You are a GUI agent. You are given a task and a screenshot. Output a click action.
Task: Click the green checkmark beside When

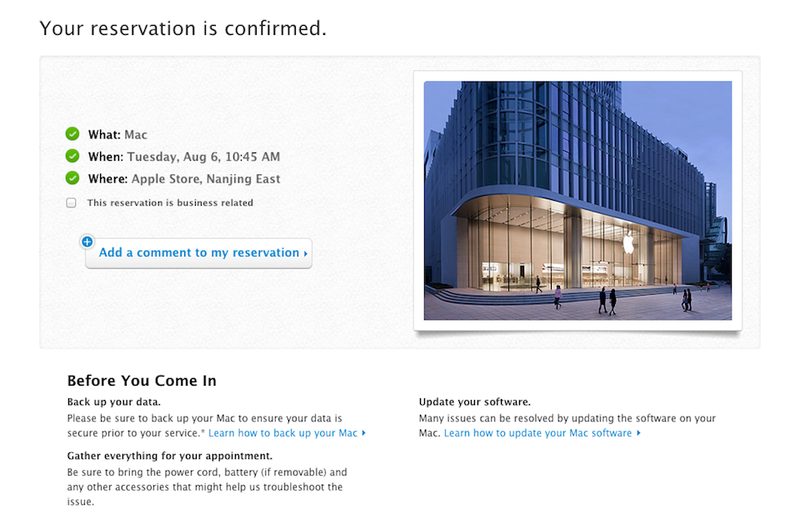tap(72, 156)
